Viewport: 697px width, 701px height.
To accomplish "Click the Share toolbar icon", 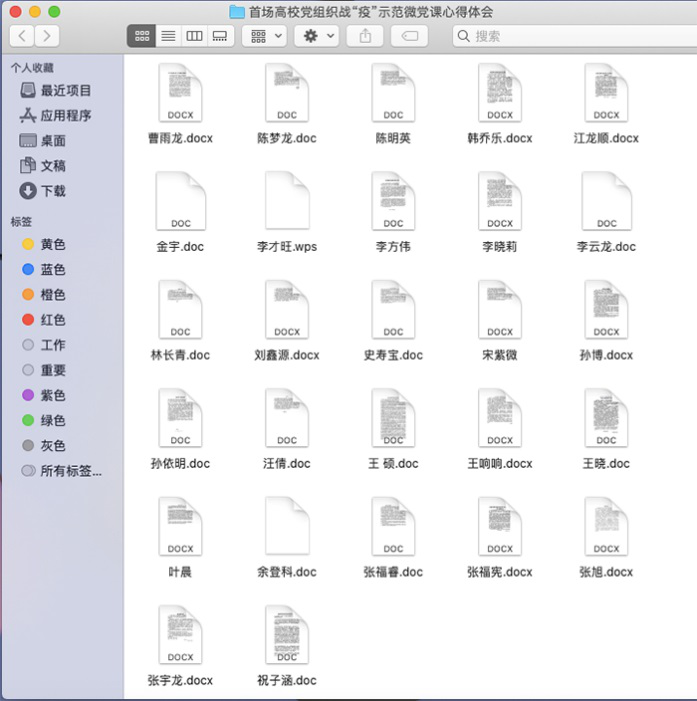I will coord(365,36).
